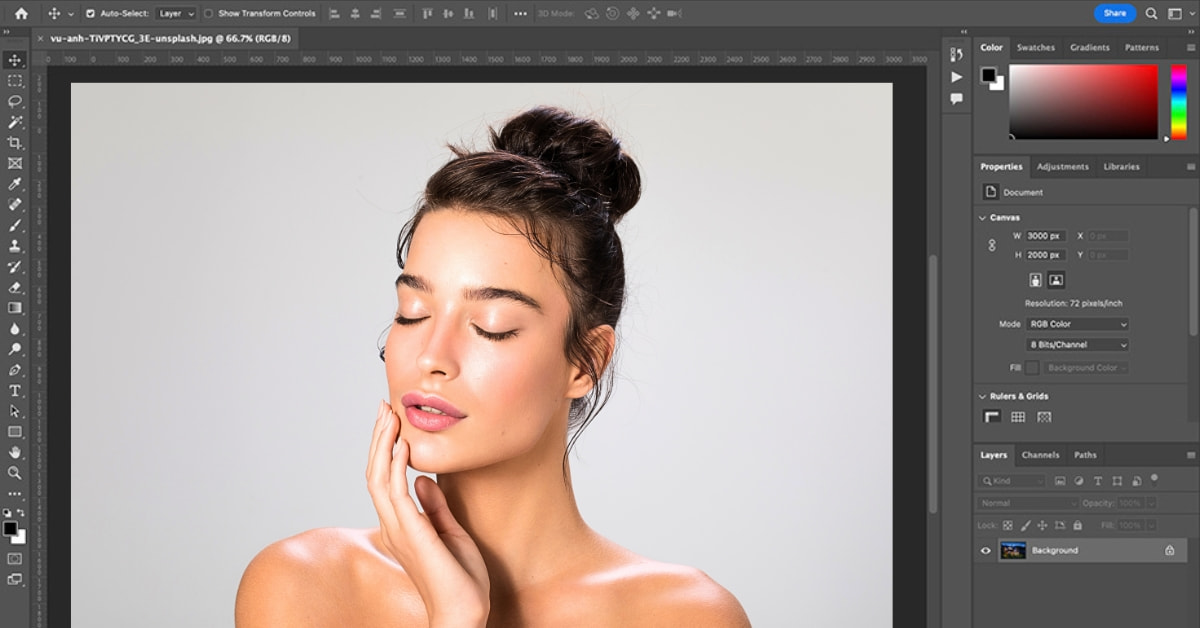
Task: Switch to the Paths tab
Action: [1085, 455]
